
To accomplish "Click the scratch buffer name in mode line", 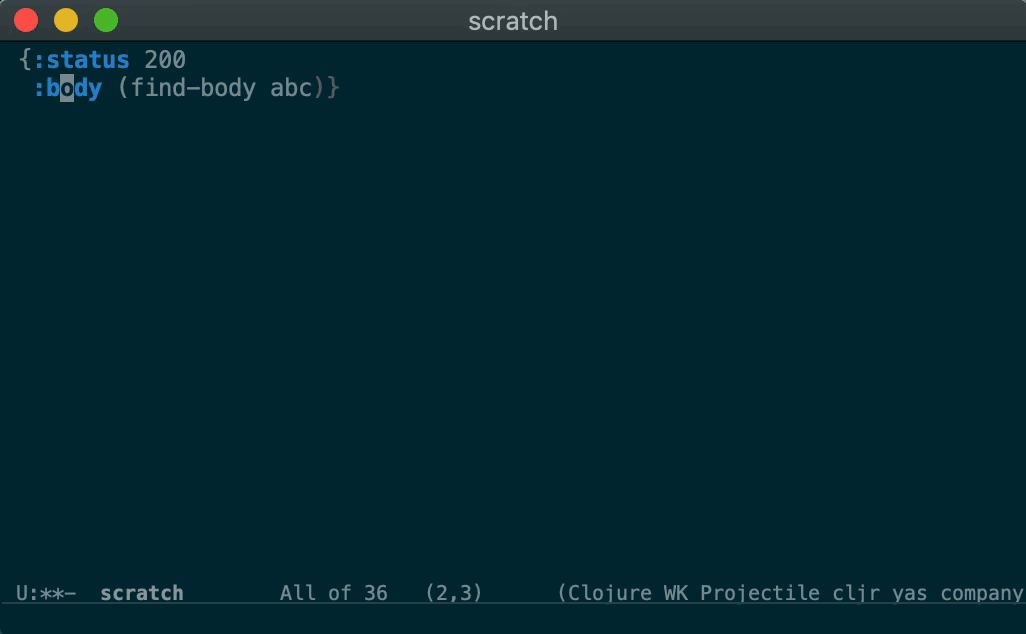I will pos(142,593).
